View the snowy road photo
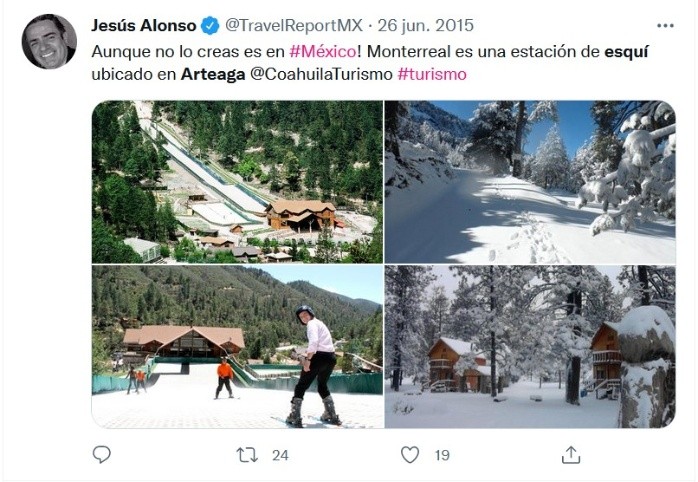Screen dimensions: 698x482 click(530, 182)
